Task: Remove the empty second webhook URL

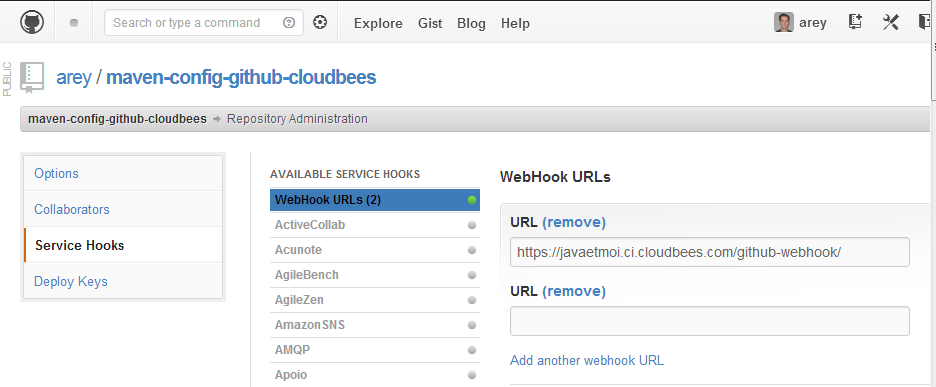Action: click(x=574, y=291)
